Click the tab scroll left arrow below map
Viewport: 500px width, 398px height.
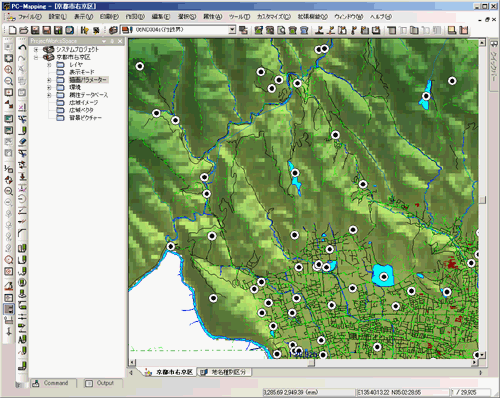coord(131,372)
